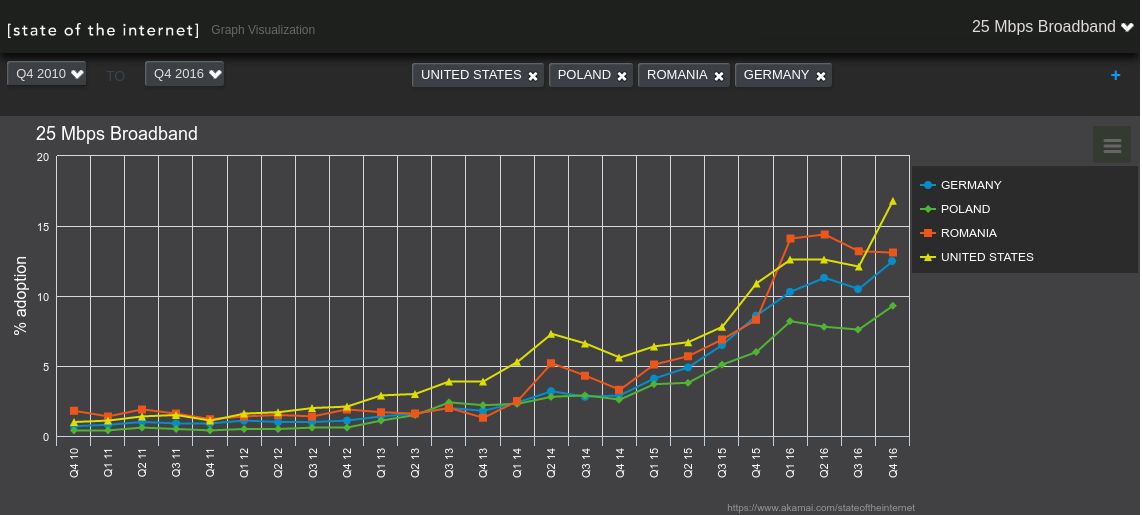Image resolution: width=1142 pixels, height=515 pixels.
Task: Open the 25 Mbps Broadband metric dropdown
Action: coord(1052,27)
